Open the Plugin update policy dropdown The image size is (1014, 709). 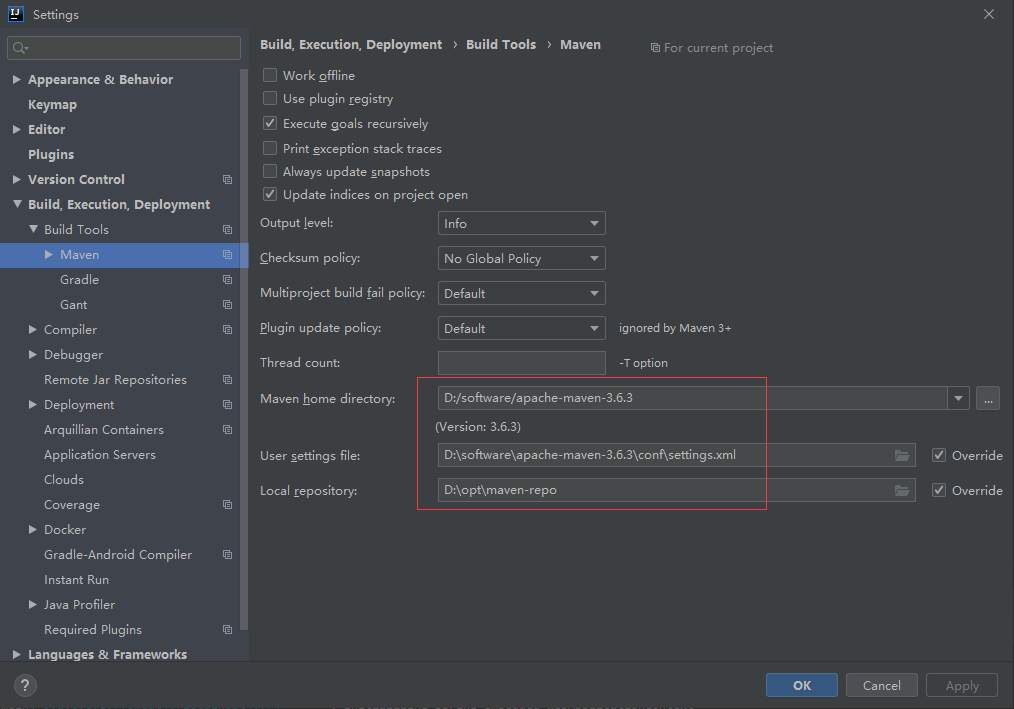(521, 328)
